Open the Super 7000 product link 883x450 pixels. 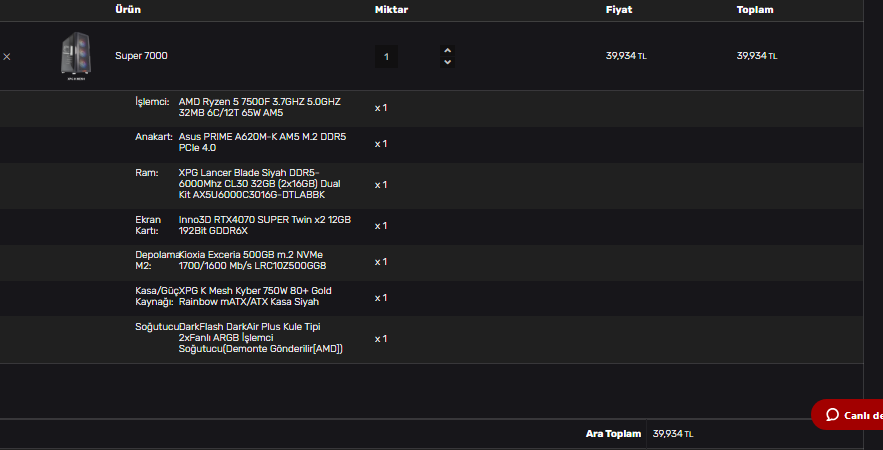click(x=141, y=56)
